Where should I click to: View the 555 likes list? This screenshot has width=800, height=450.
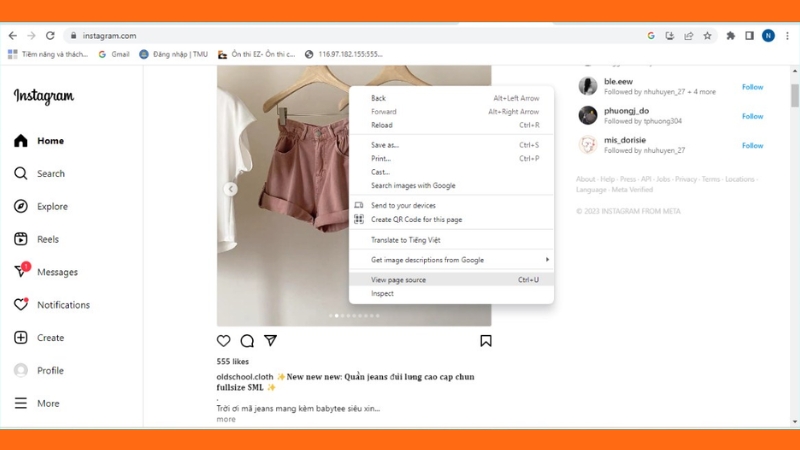(233, 361)
